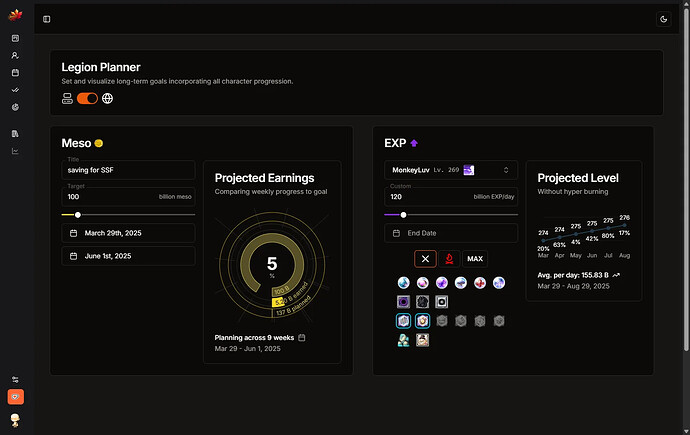This screenshot has width=690, height=435.
Task: Toggle the X no-burning option button
Action: (x=425, y=258)
